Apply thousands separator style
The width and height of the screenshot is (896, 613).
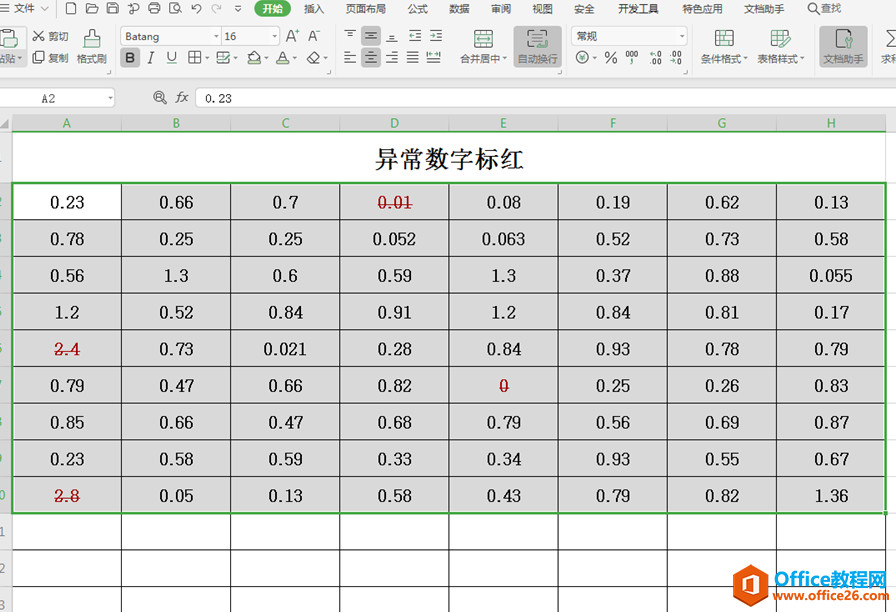tap(632, 57)
